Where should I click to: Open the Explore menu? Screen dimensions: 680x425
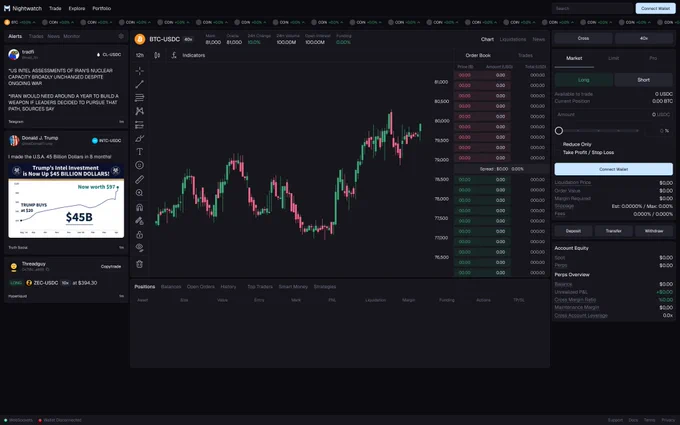77,8
